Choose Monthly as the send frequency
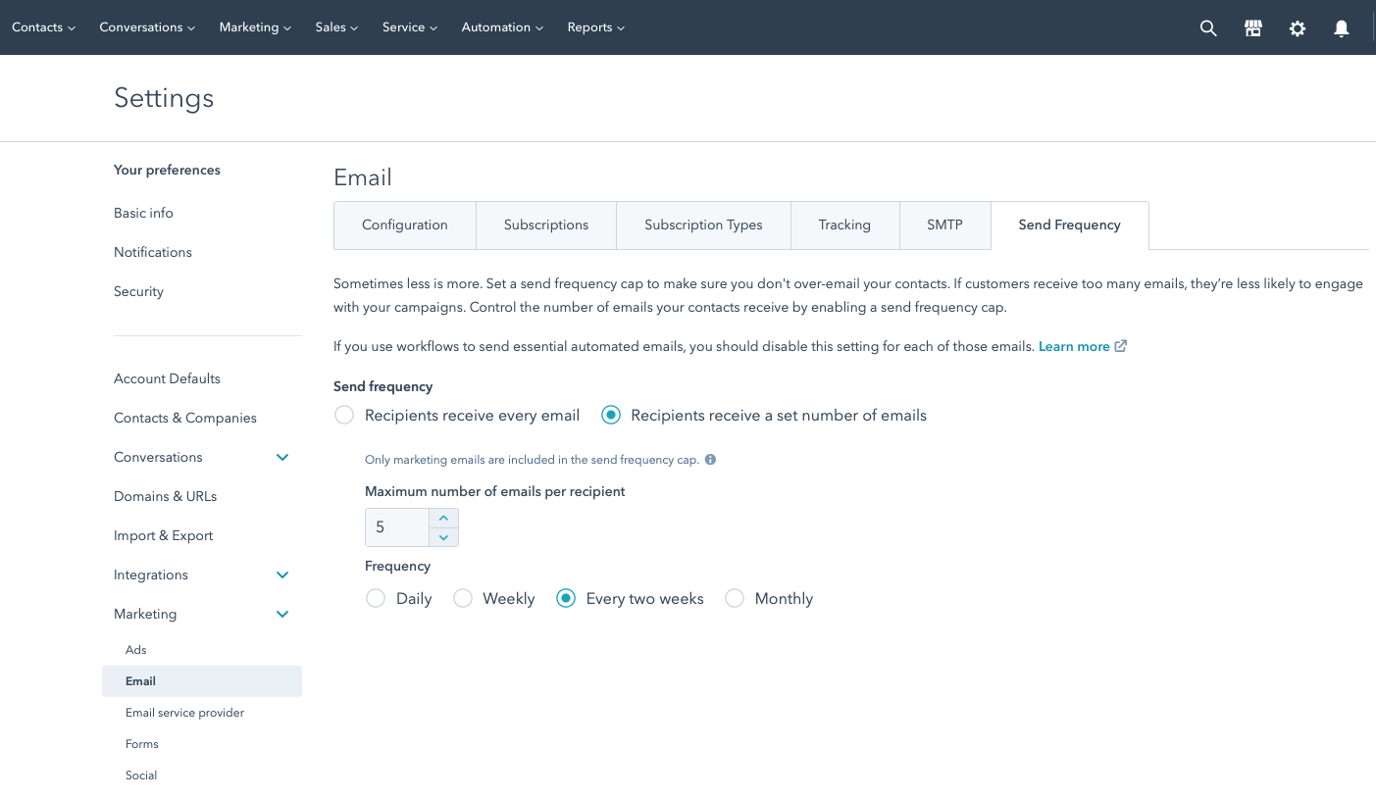The height and width of the screenshot is (798, 1376). pos(735,597)
